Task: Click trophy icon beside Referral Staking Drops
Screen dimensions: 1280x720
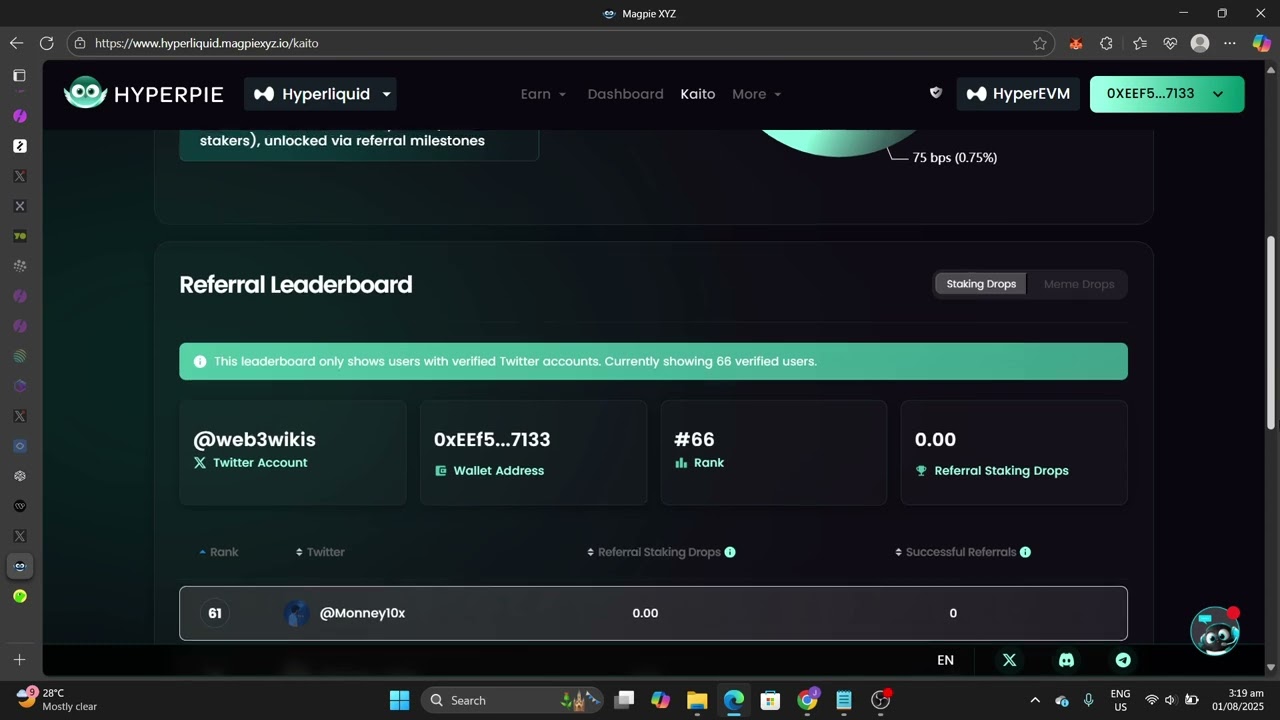Action: (922, 471)
